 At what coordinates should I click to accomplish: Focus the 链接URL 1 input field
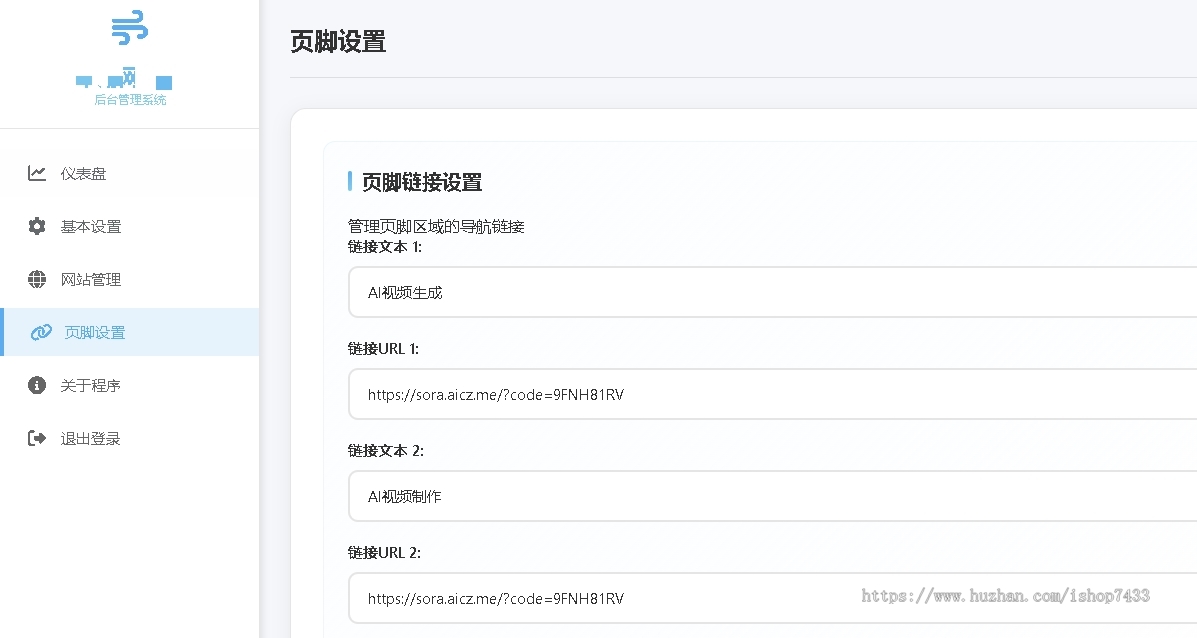[x=773, y=395]
